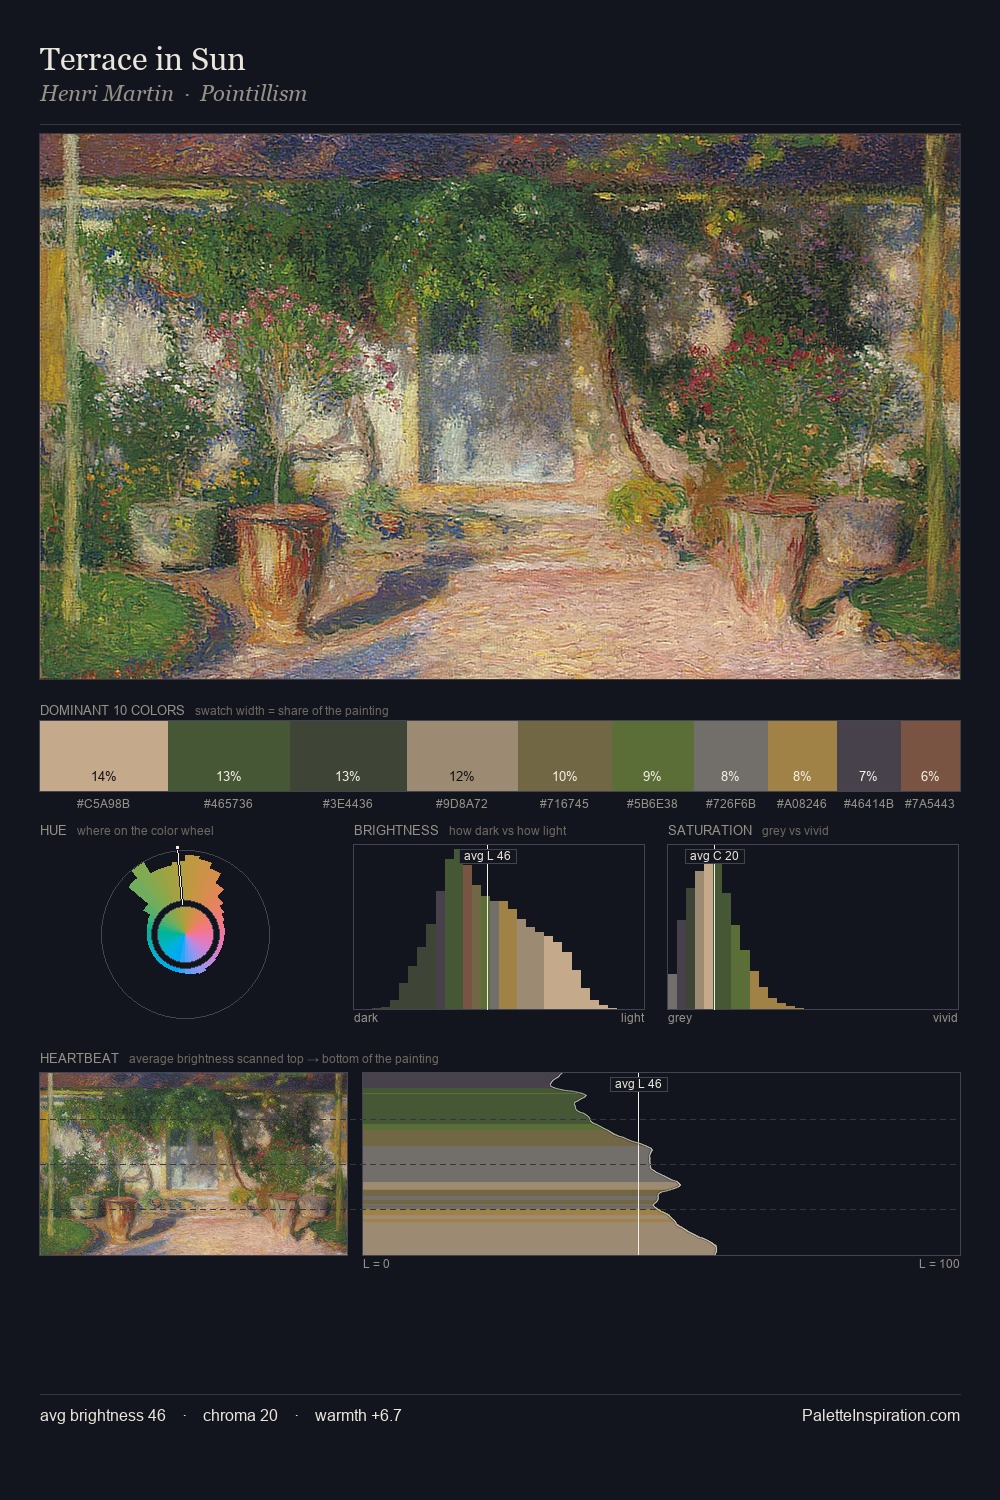Click 'warmth +6.7' in footer
This screenshot has width=1000, height=1500.
pyautogui.click(x=358, y=1415)
